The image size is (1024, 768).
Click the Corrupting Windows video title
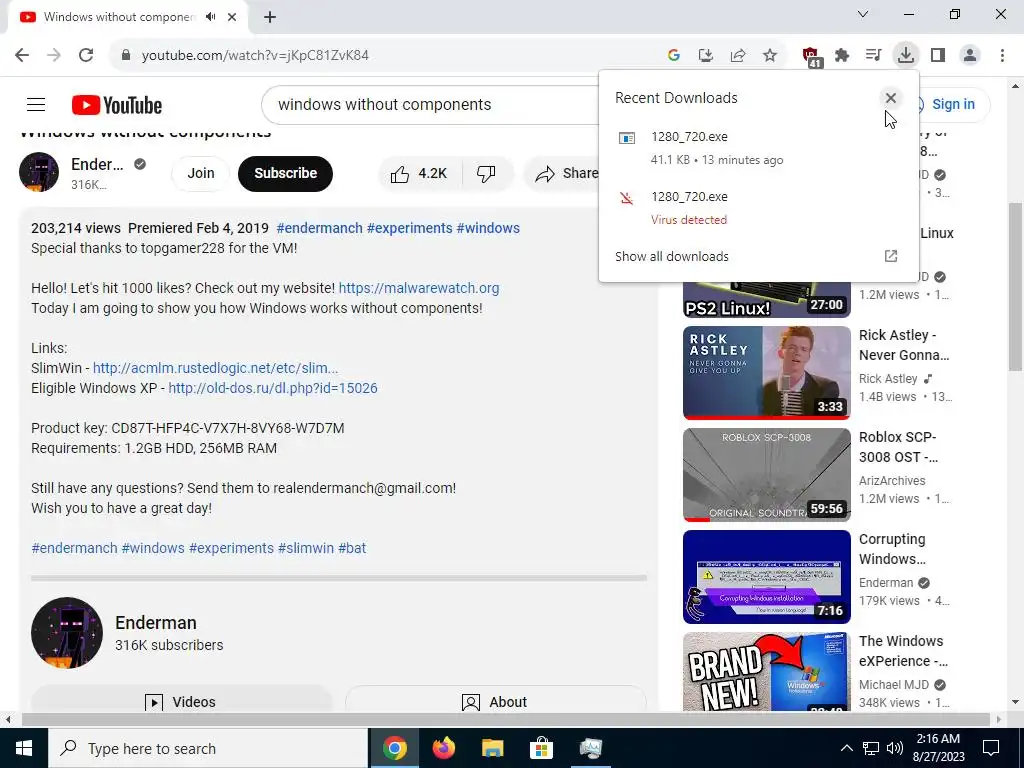(x=892, y=549)
